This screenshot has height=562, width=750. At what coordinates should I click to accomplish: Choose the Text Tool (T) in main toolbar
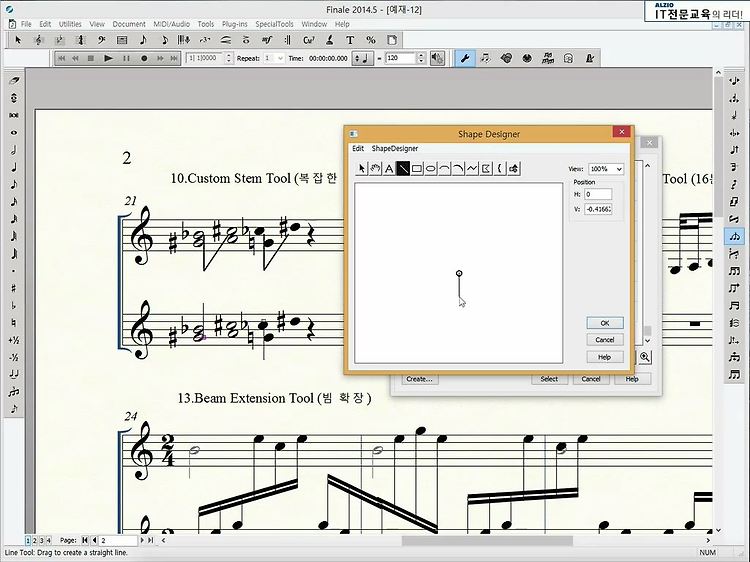point(350,40)
